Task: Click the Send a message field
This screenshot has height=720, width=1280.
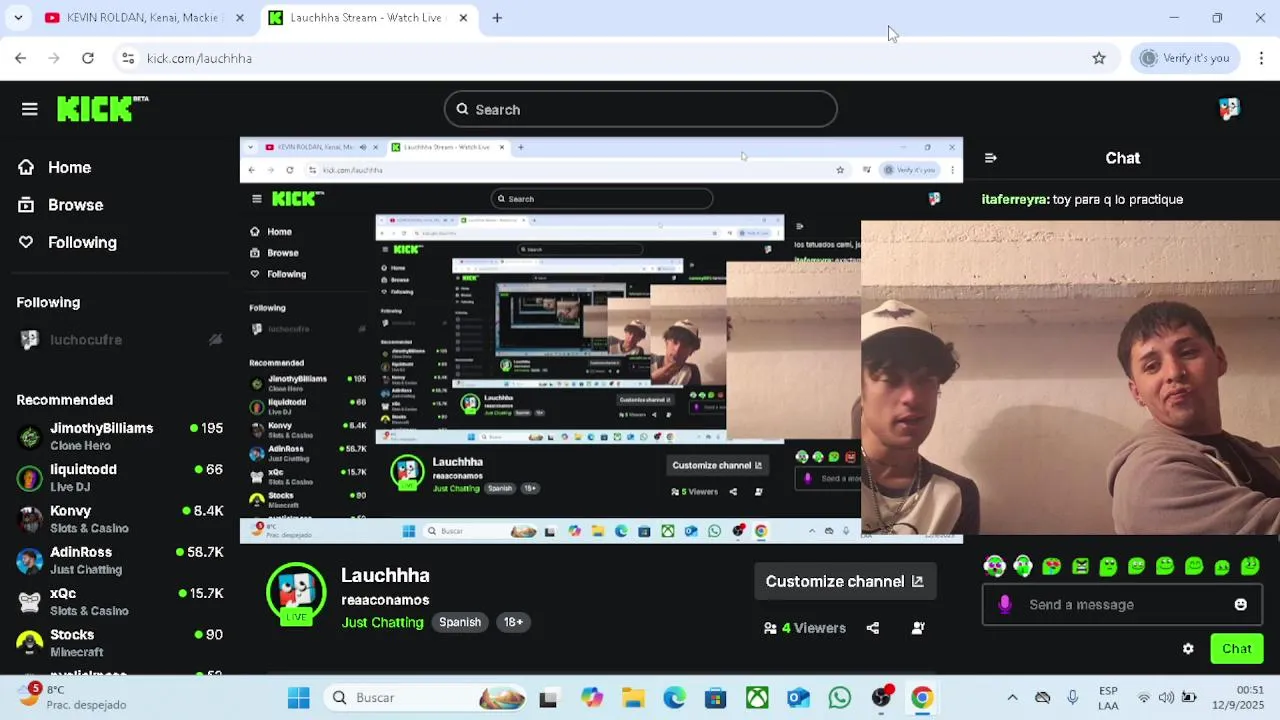Action: point(1120,604)
